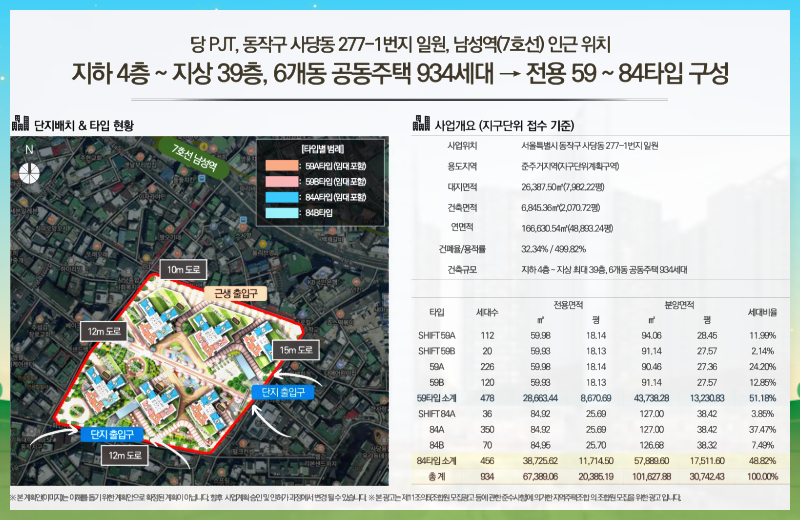Click the 28,663.44 exclusive area subtotal

point(540,398)
